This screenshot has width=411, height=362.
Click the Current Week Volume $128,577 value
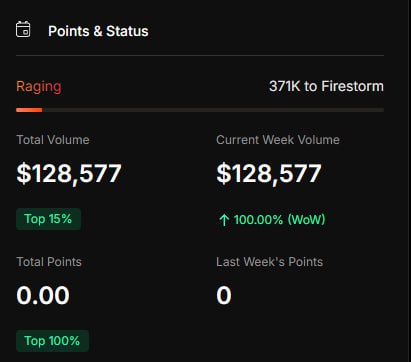269,174
